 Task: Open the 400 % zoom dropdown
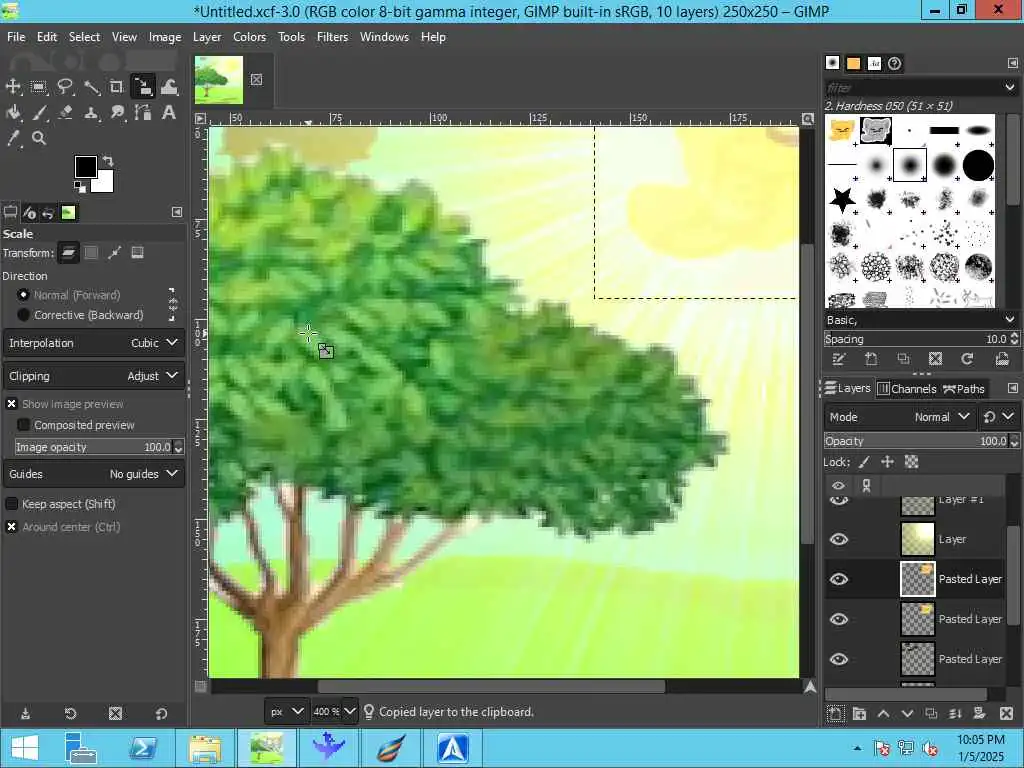coord(333,712)
